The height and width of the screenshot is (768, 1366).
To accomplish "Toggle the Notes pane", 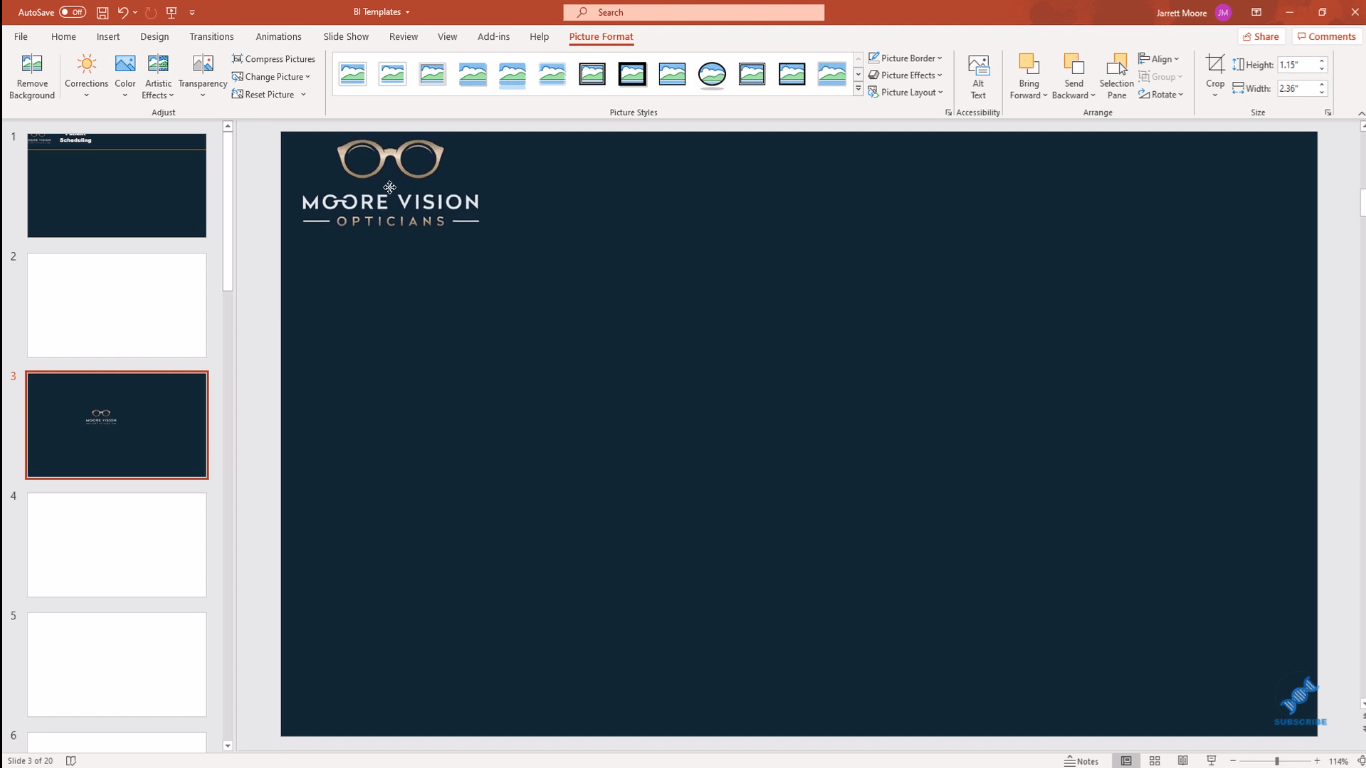I will point(1081,761).
